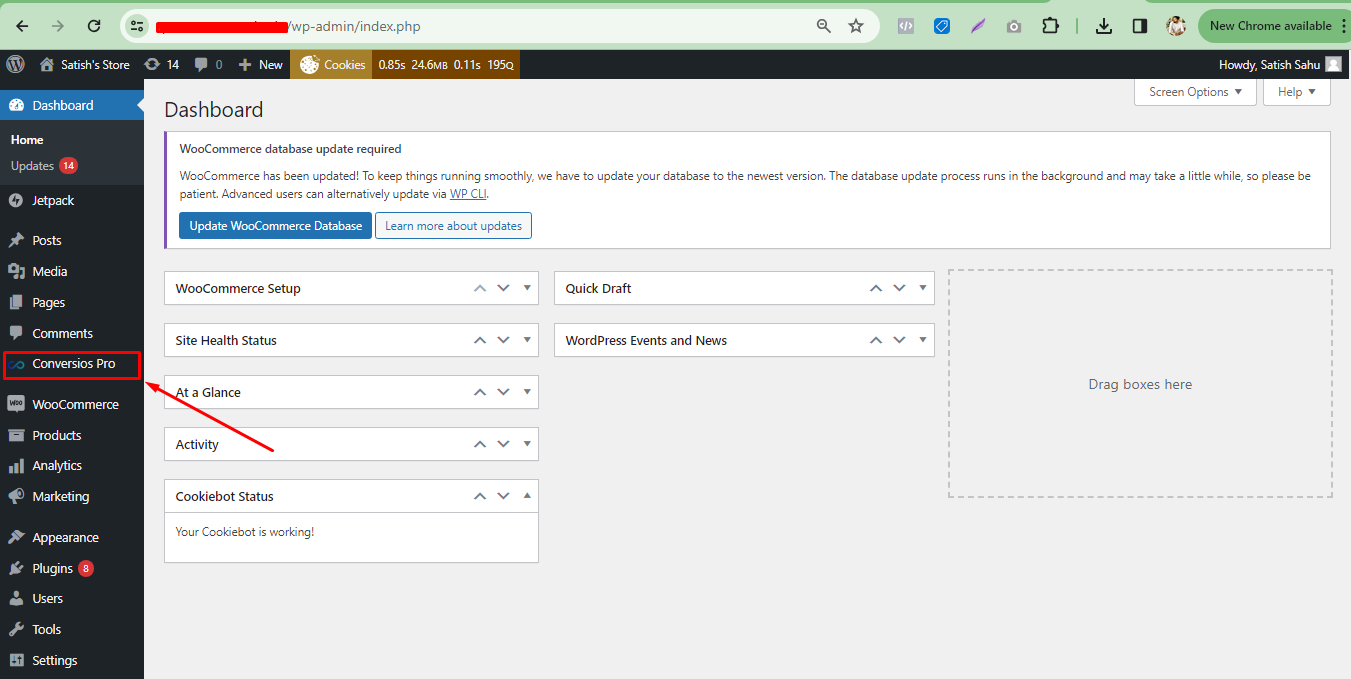Go to Home submenu under Dashboard
The height and width of the screenshot is (679, 1351).
(27, 140)
